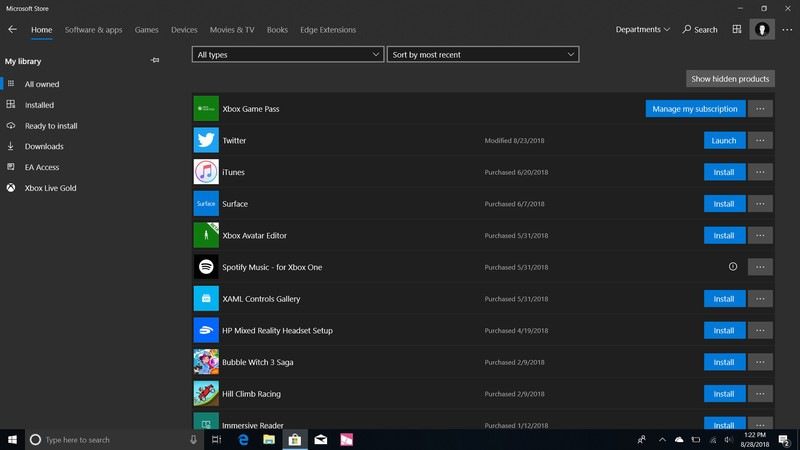The width and height of the screenshot is (800, 450).
Task: Install XAML Controls Gallery
Action: click(x=724, y=298)
